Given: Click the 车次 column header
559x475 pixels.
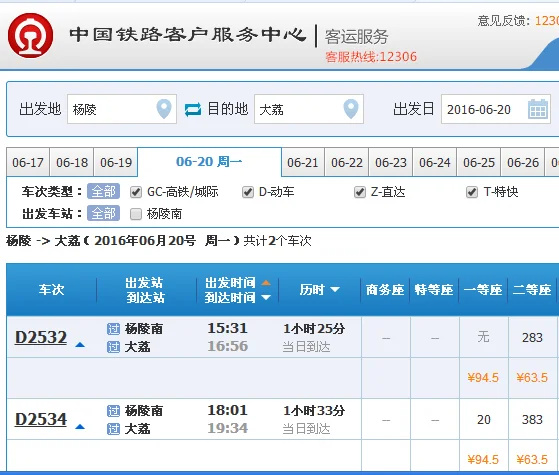Looking at the screenshot, I should [51, 290].
